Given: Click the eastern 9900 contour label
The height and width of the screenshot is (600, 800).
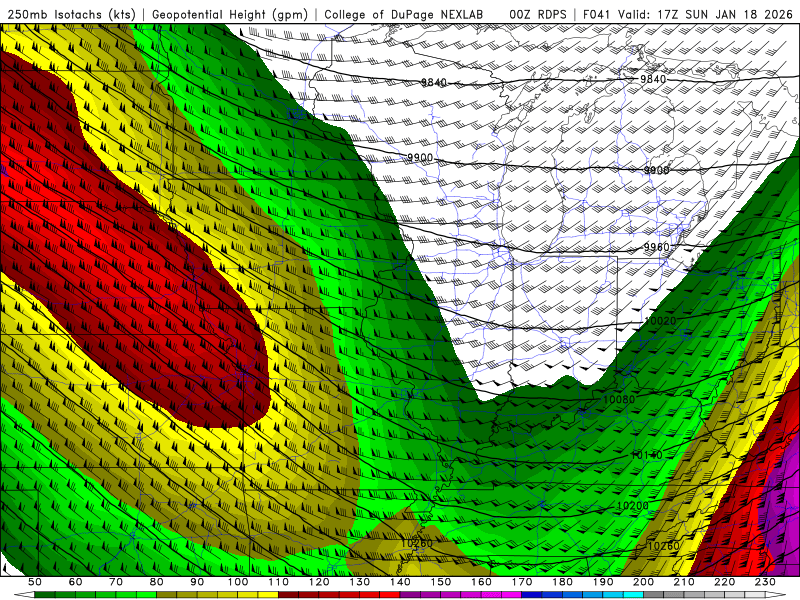Looking at the screenshot, I should (656, 170).
